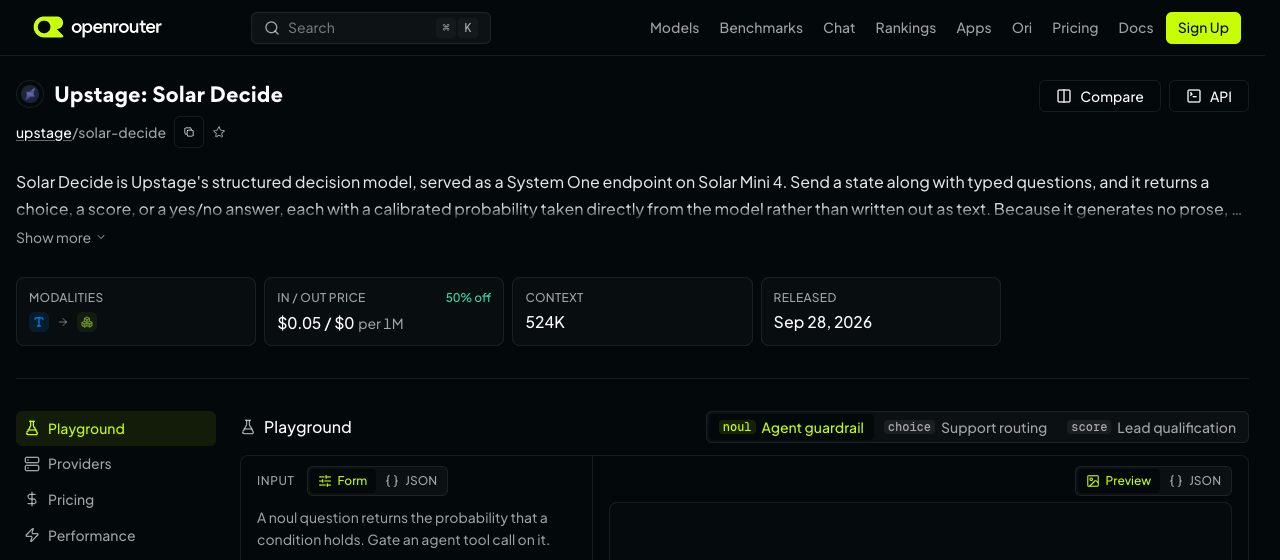Open Apps in top navigation

coord(974,28)
